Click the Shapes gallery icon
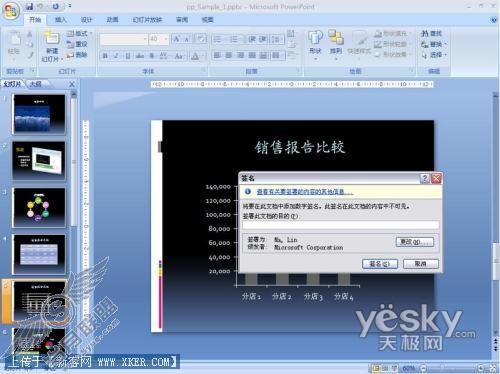 pyautogui.click(x=315, y=38)
